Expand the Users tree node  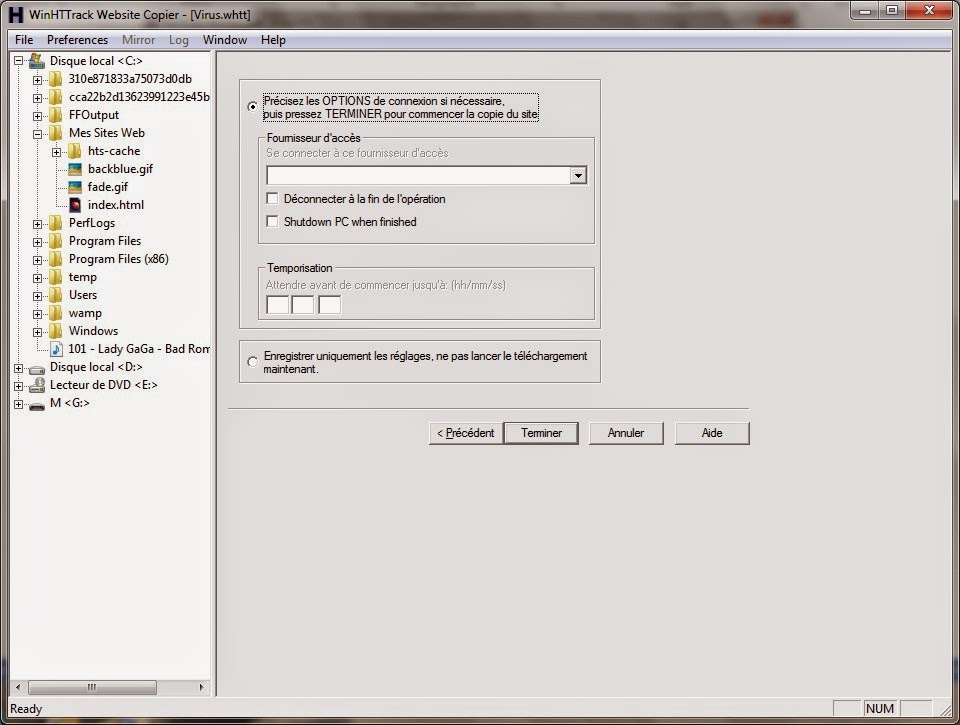(37, 296)
